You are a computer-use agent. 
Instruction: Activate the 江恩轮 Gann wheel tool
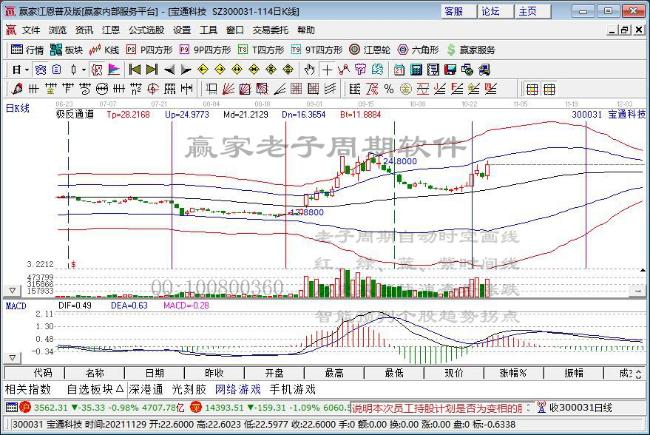pyautogui.click(x=370, y=49)
